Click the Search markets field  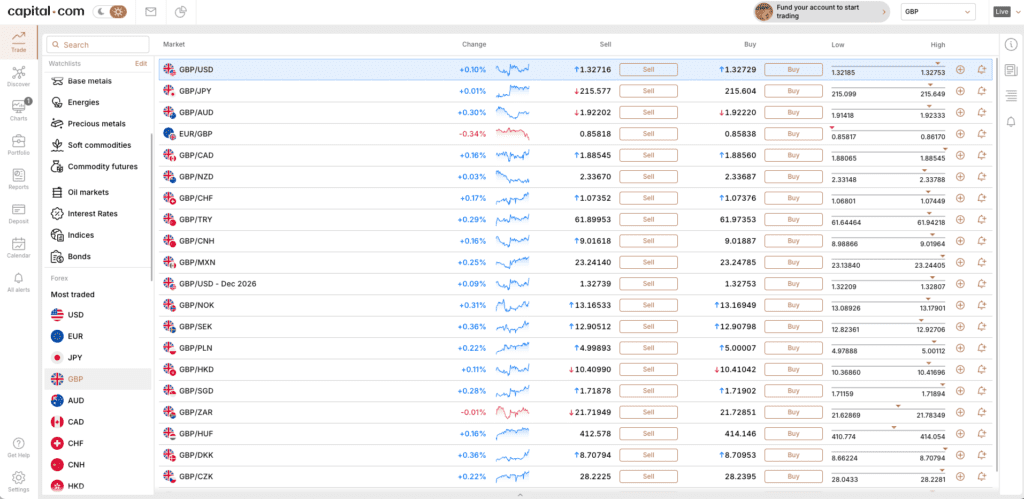[98, 45]
